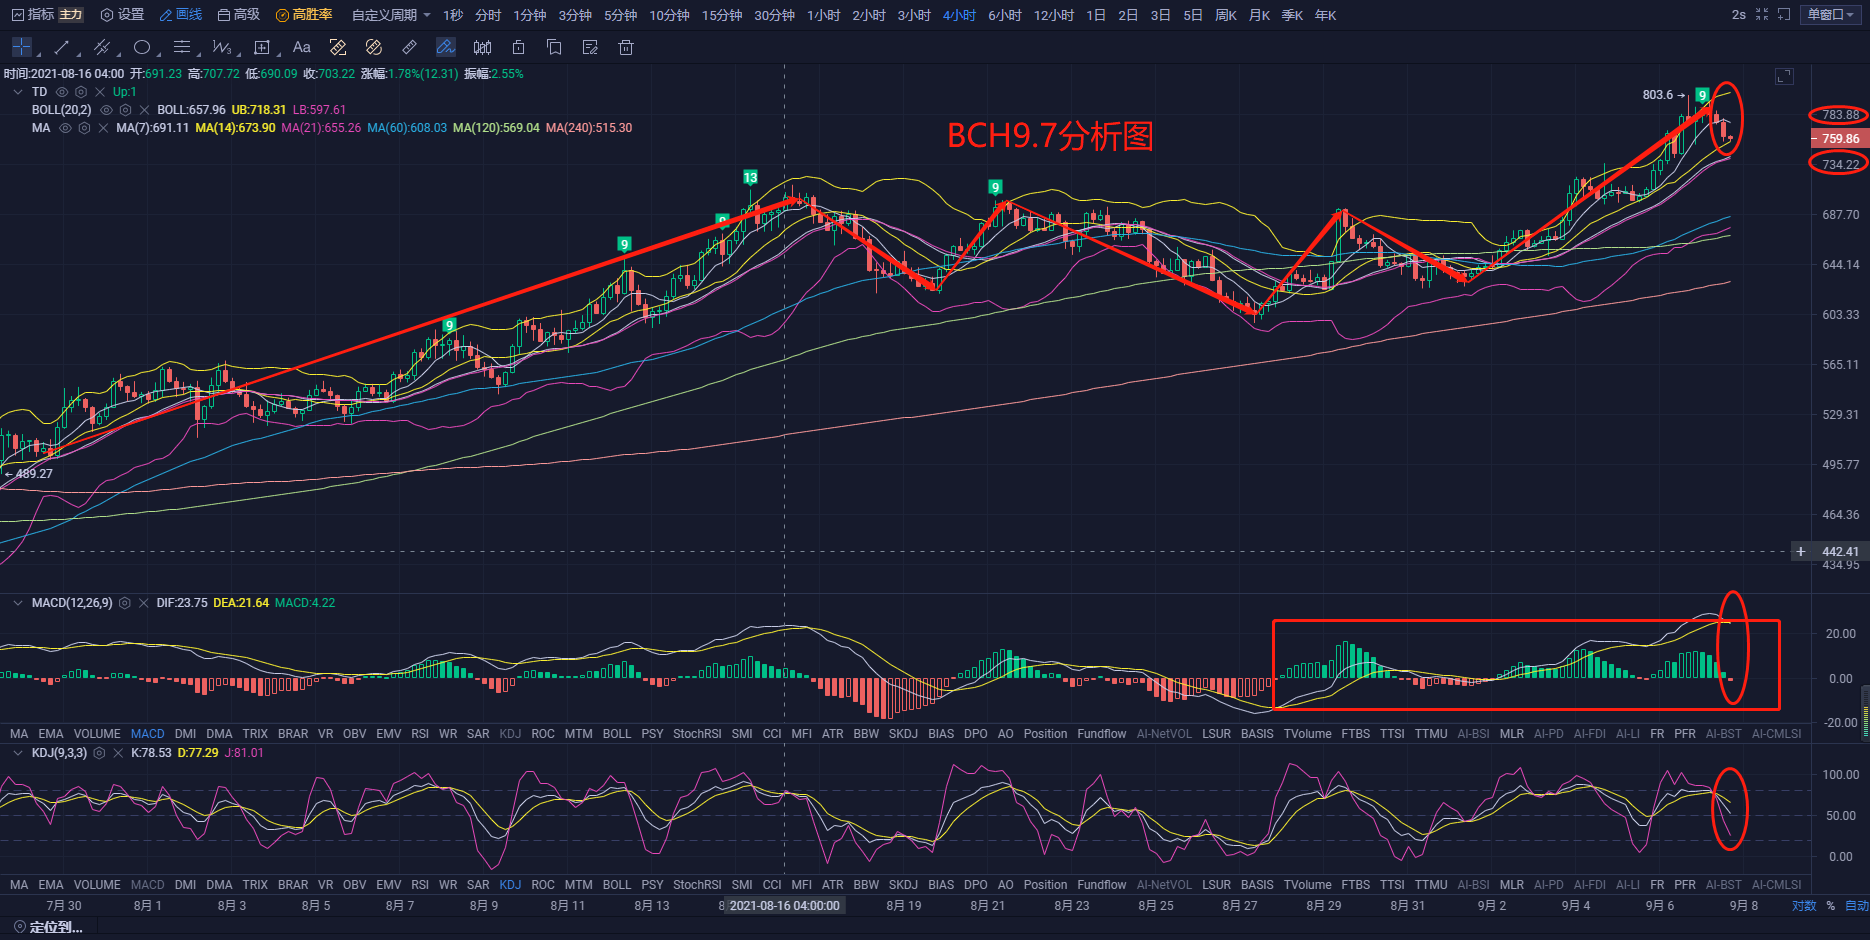Collapse the MACD(12,26,9) indicator panel chevron
The image size is (1870, 940).
[x=18, y=603]
